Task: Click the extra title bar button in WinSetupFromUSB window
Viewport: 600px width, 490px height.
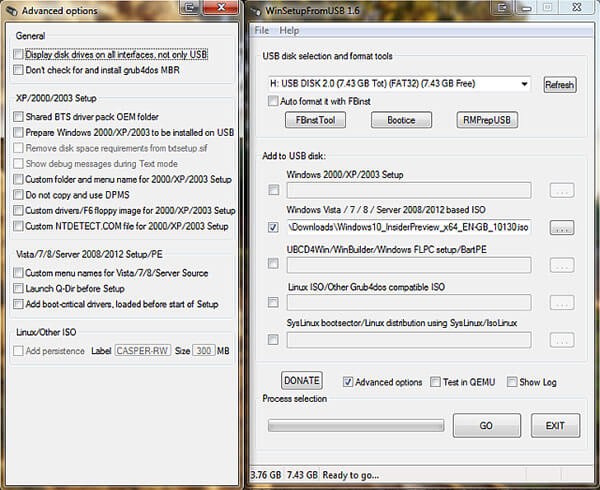Action: pyautogui.click(x=502, y=7)
